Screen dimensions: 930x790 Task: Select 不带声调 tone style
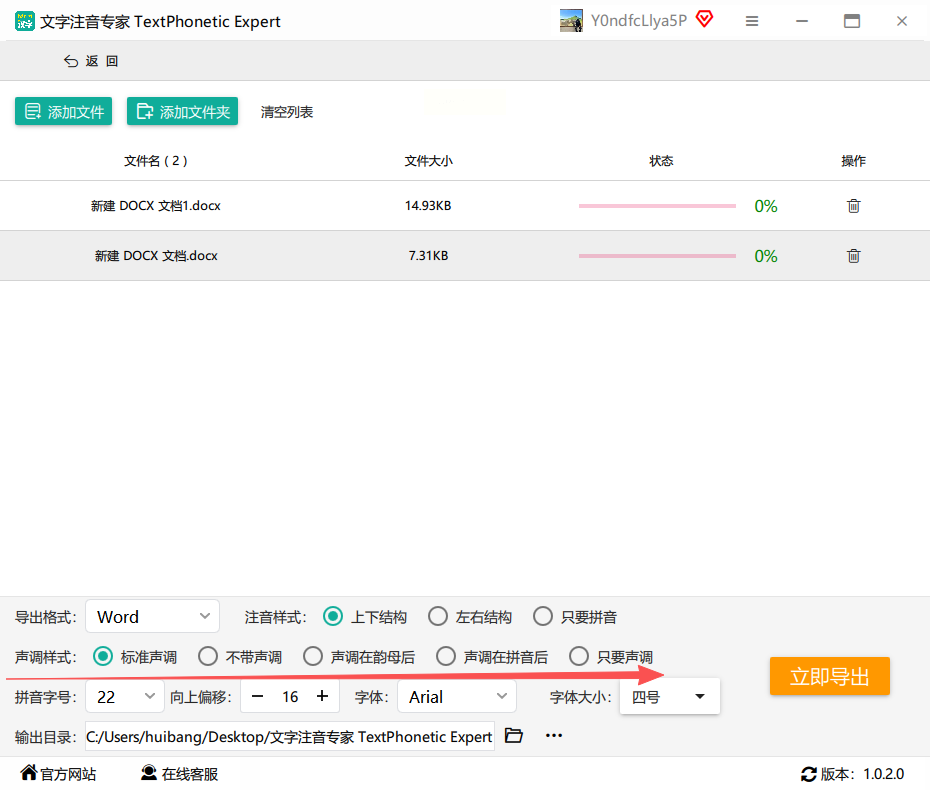[x=240, y=657]
